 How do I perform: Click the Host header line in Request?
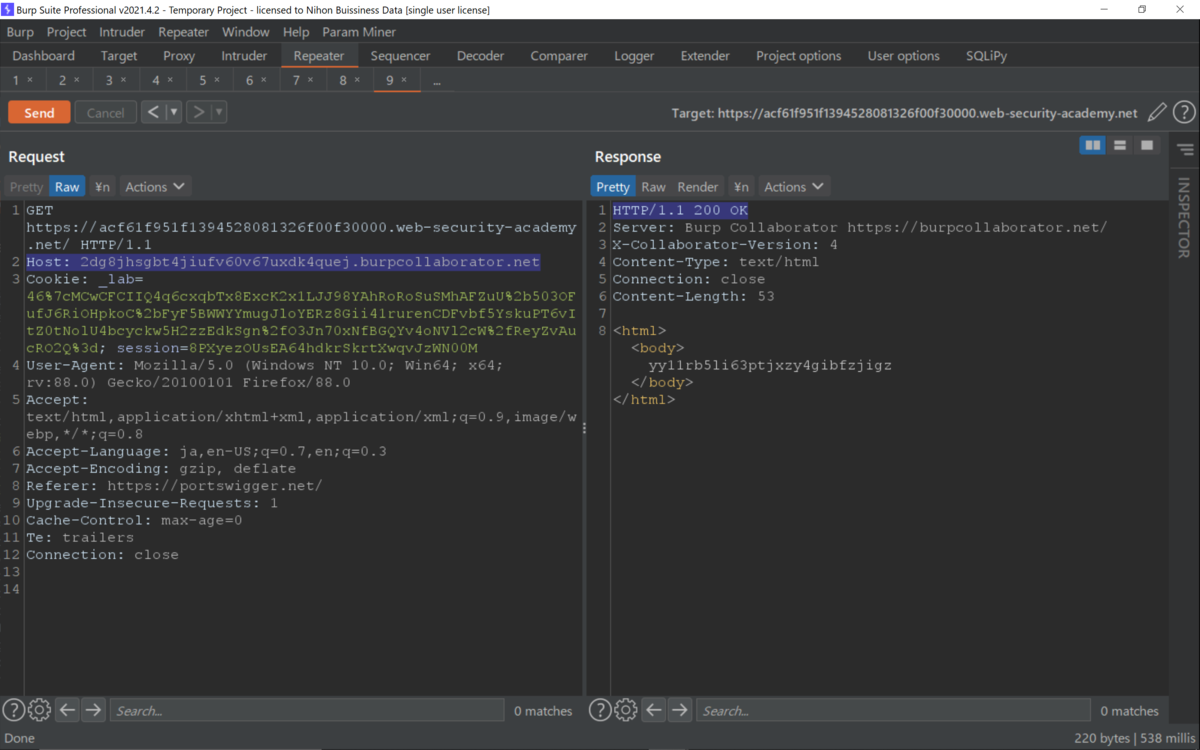(283, 262)
